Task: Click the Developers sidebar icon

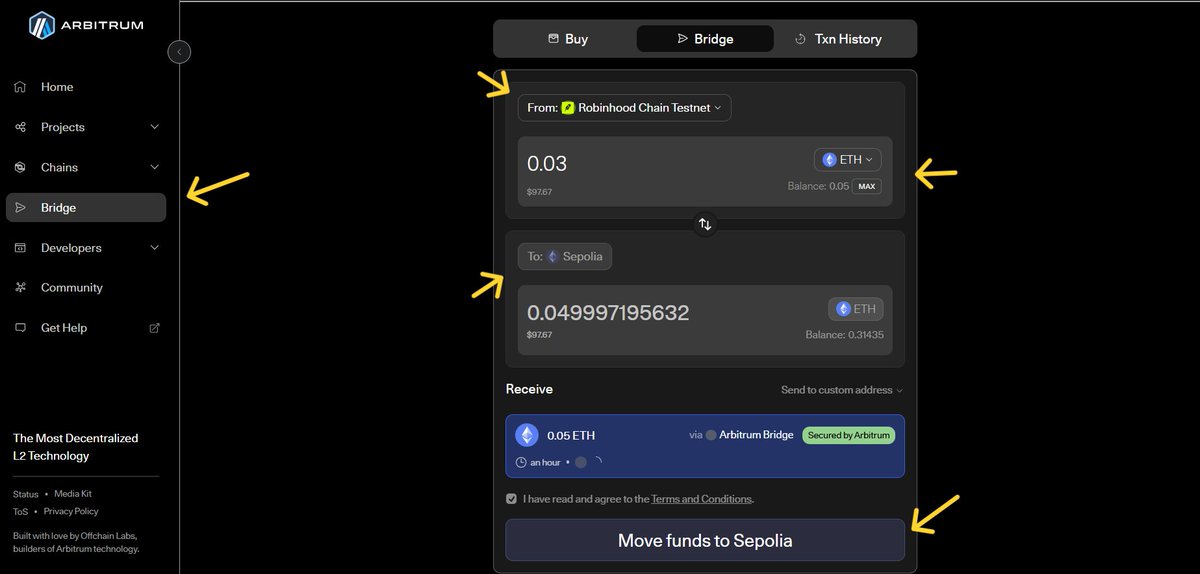Action: (20, 247)
